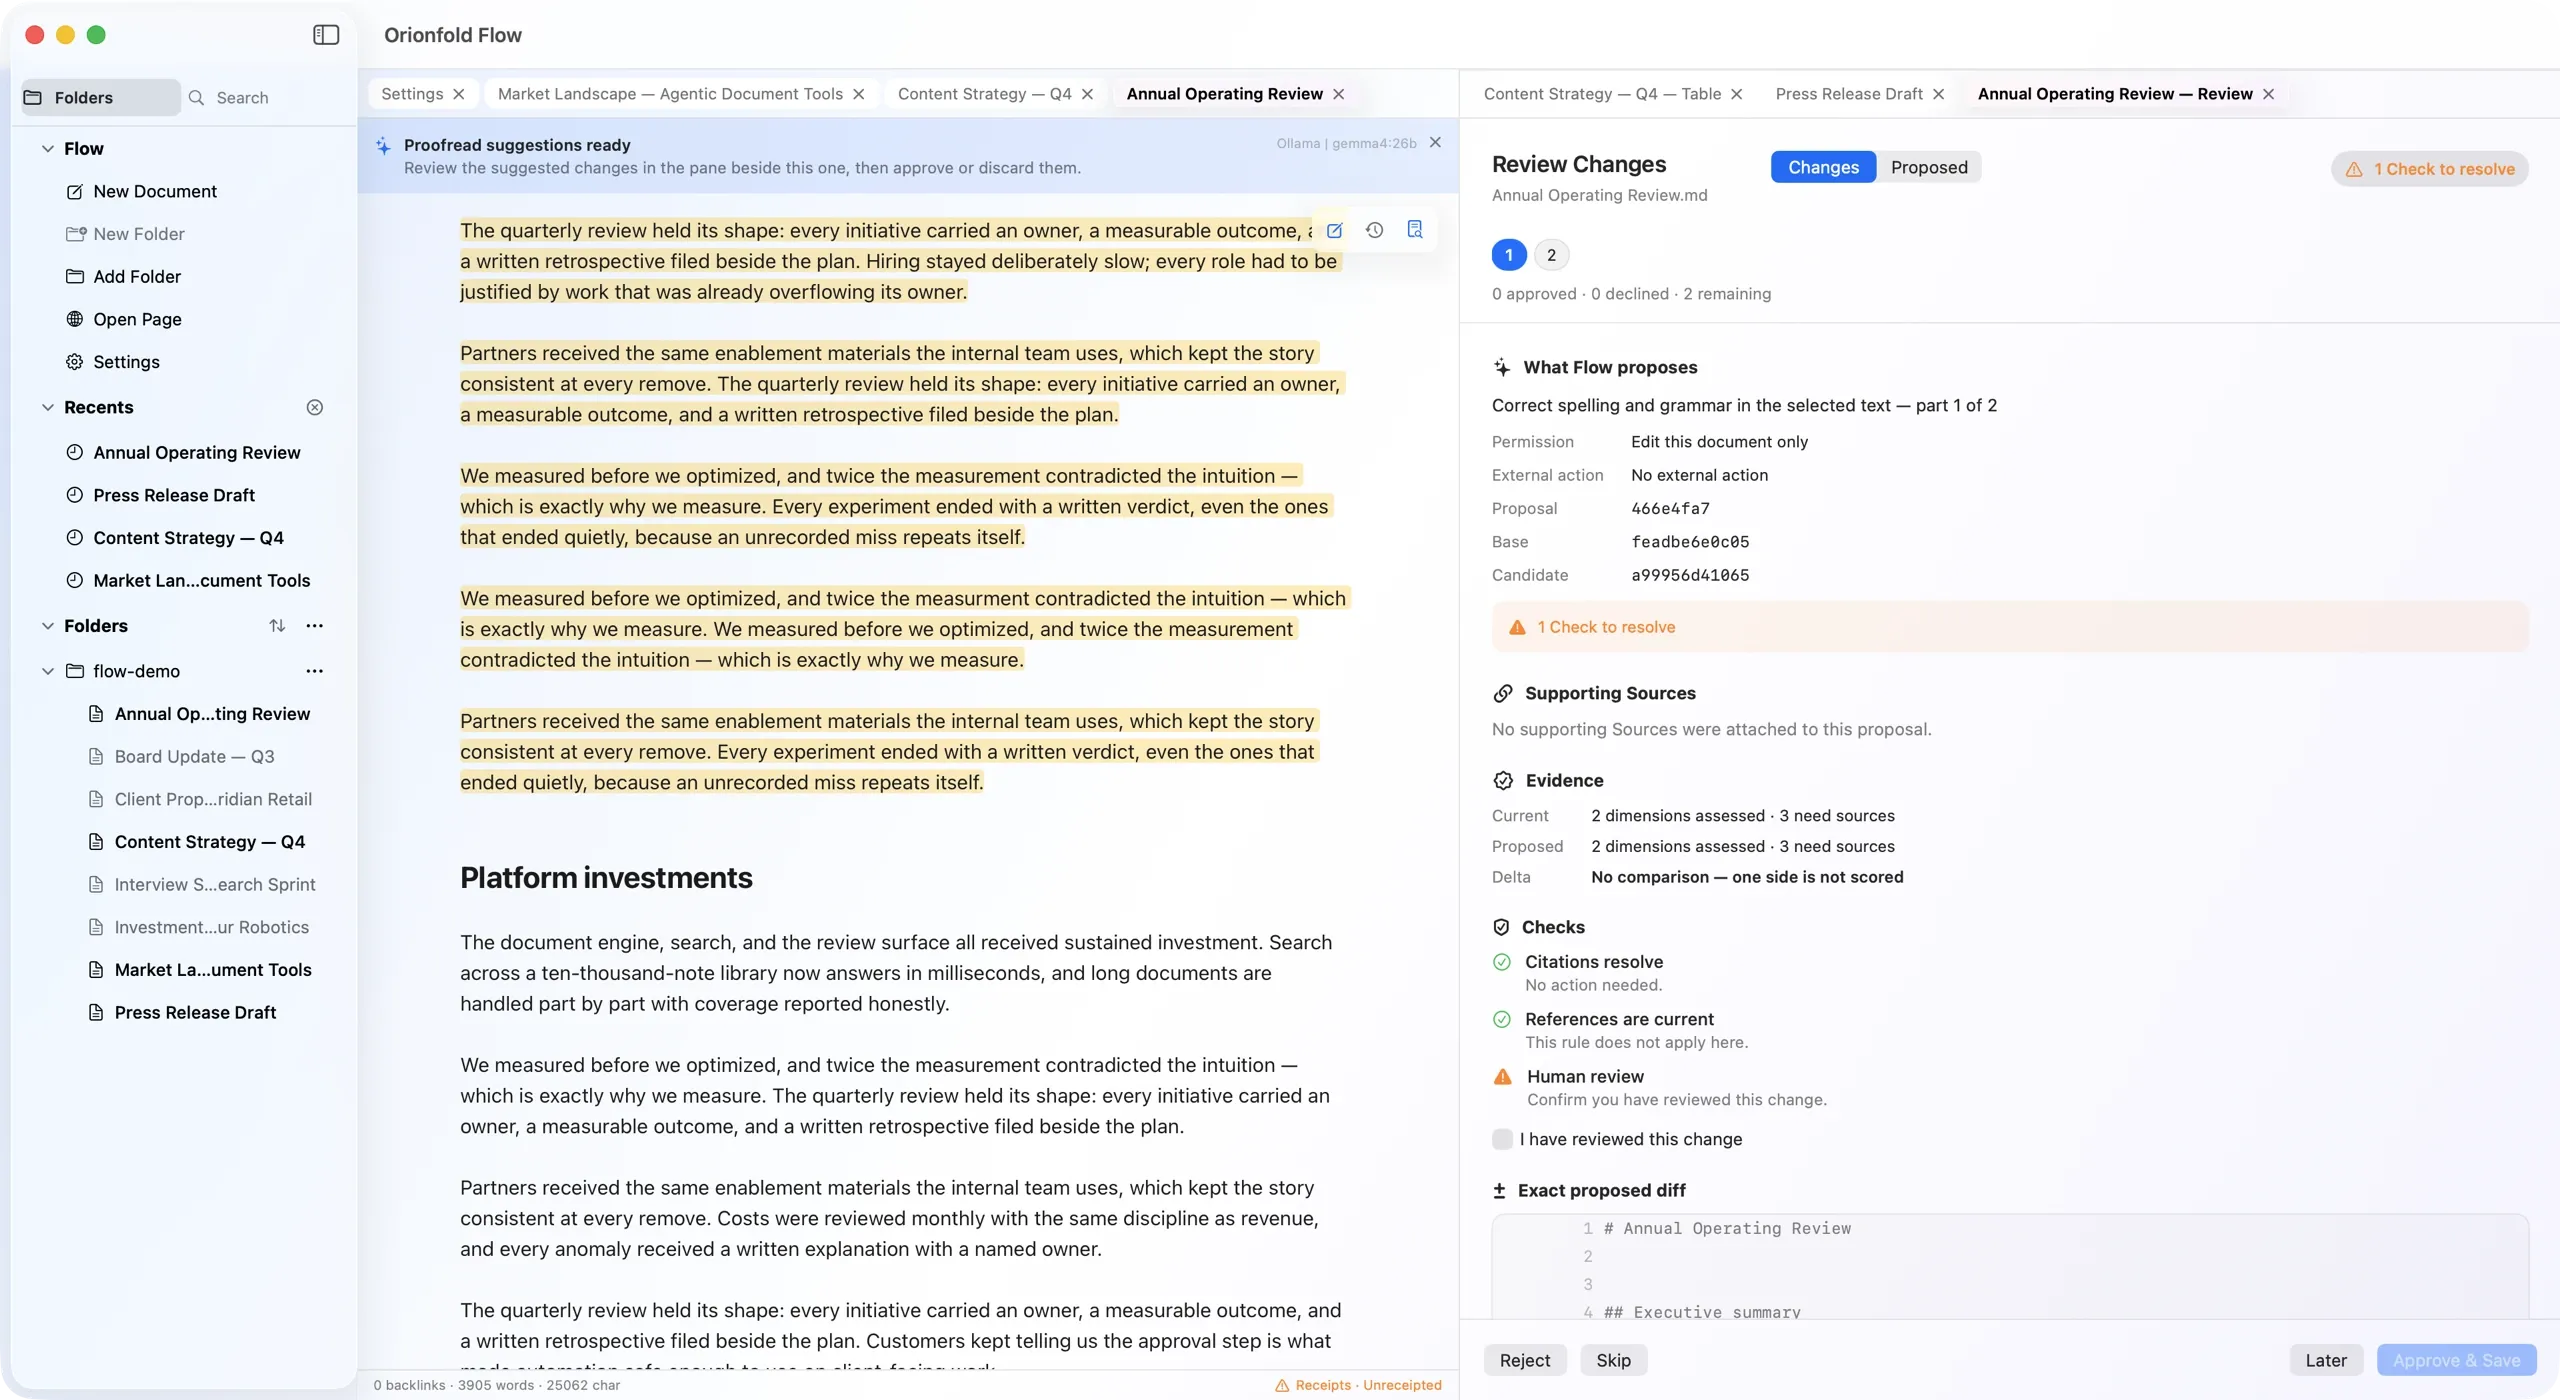Click the '1 Check to resolve' orange banner

(x=2010, y=627)
